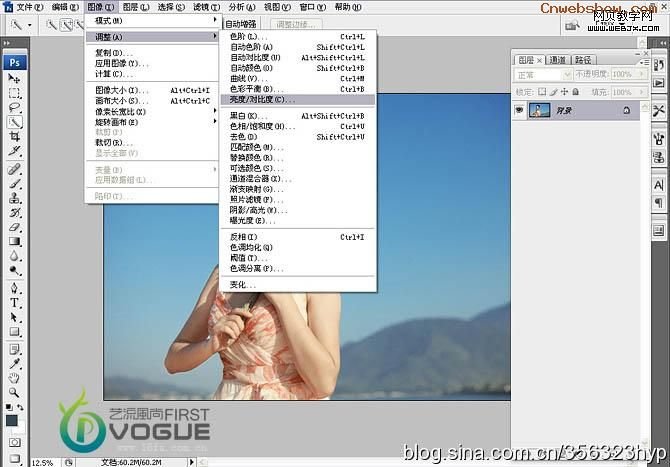
Task: Choose 亮度/对比度(C)... from adjustments
Action: pyautogui.click(x=298, y=100)
